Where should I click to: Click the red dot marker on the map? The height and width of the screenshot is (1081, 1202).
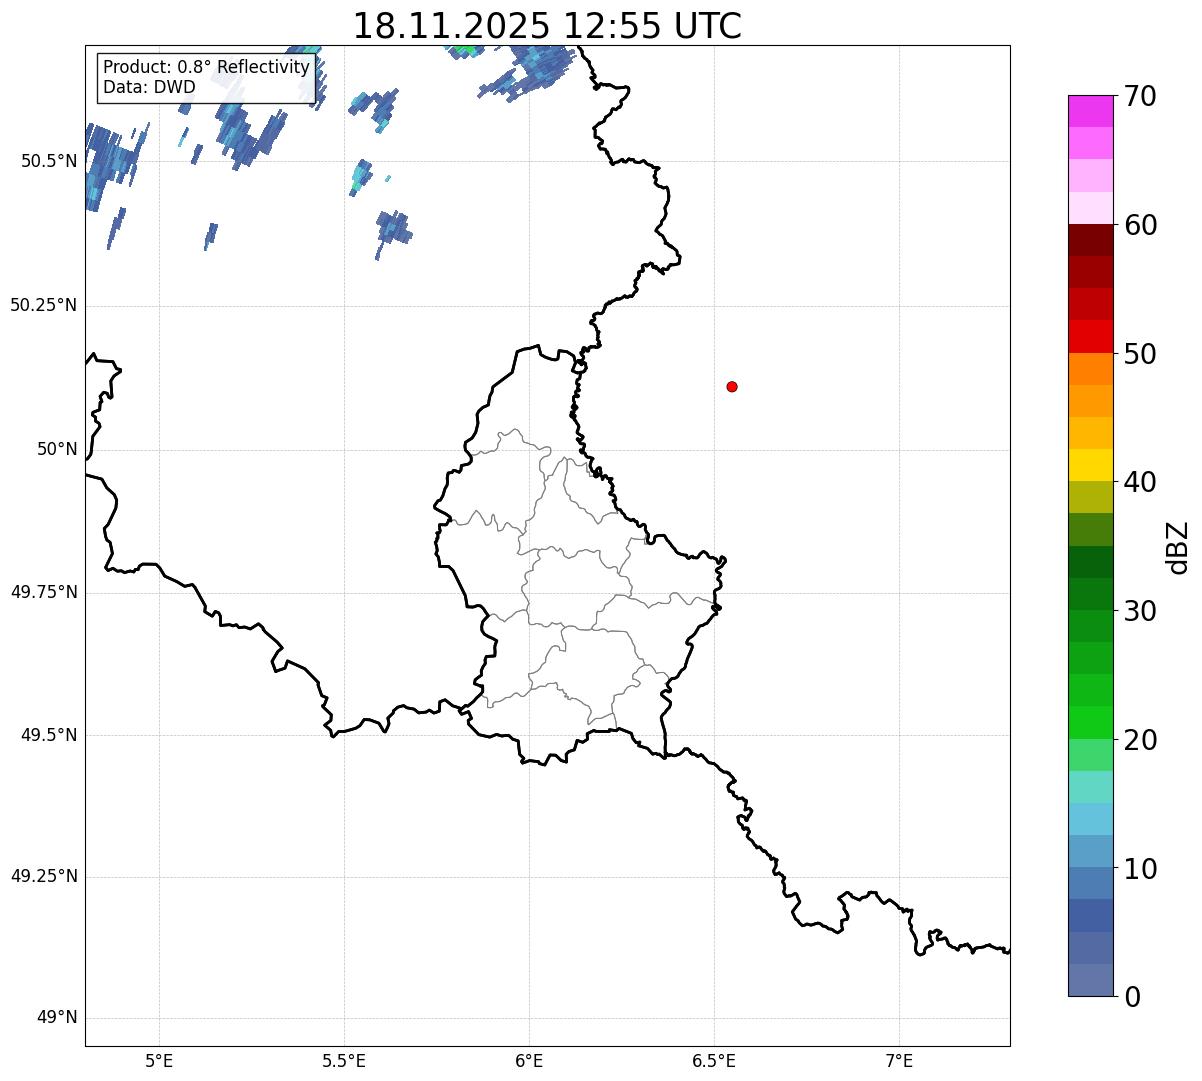coord(732,386)
